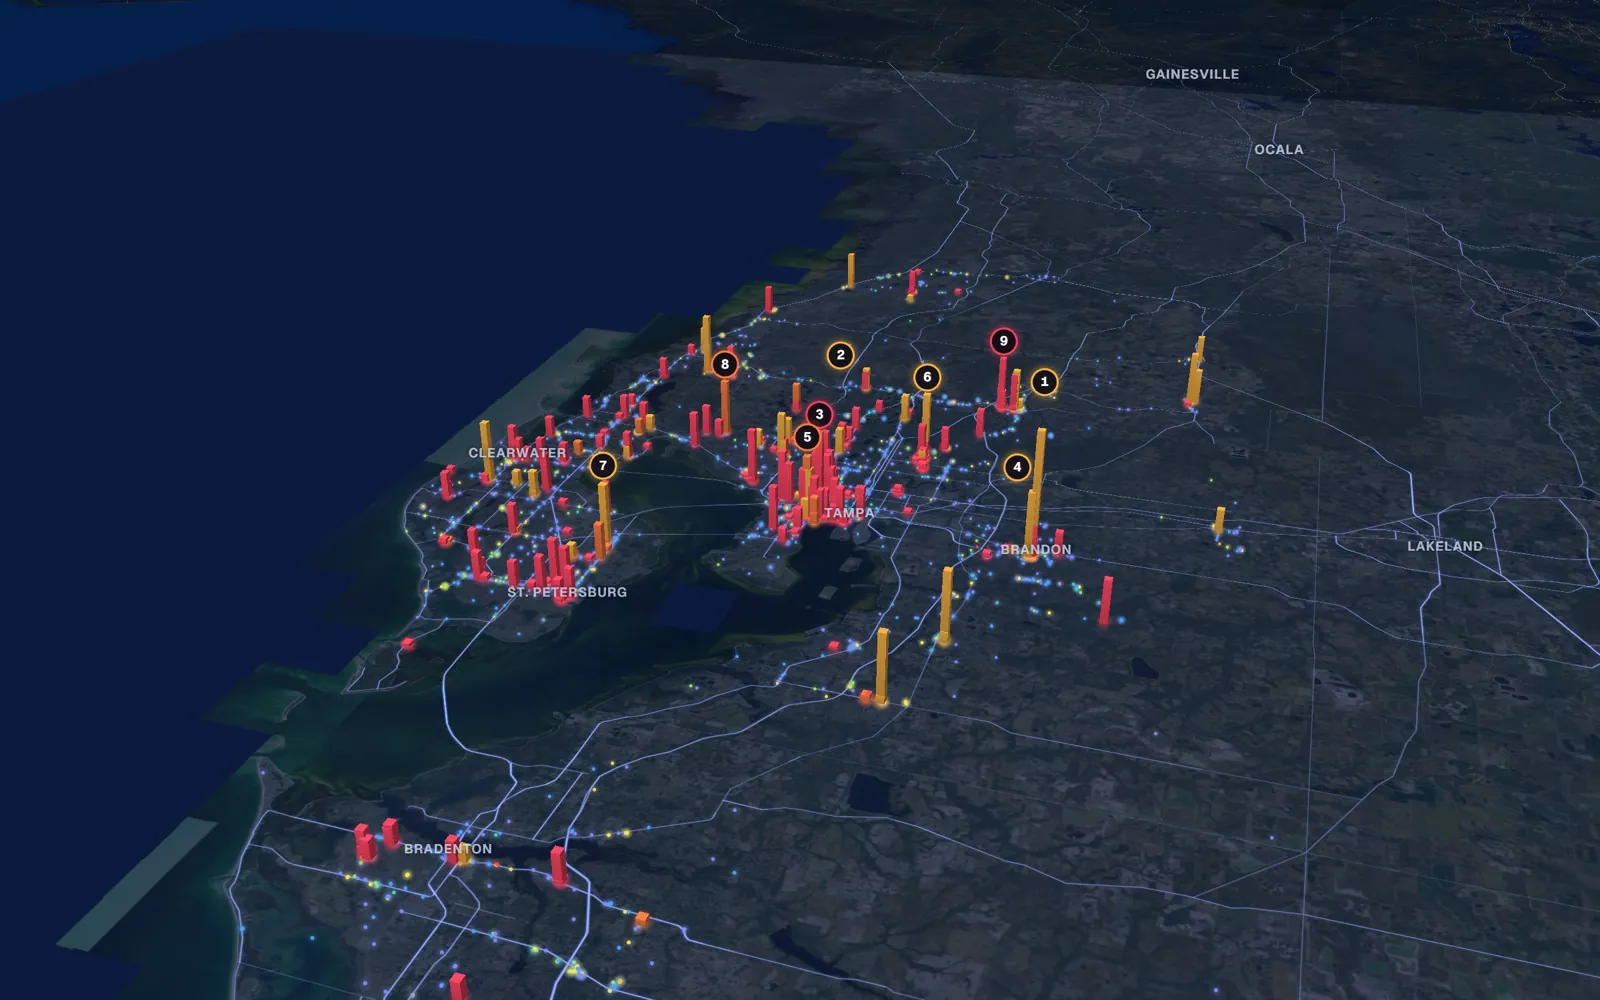Image resolution: width=1600 pixels, height=1000 pixels.
Task: Click the Gainesville city label
Action: [x=1192, y=74]
